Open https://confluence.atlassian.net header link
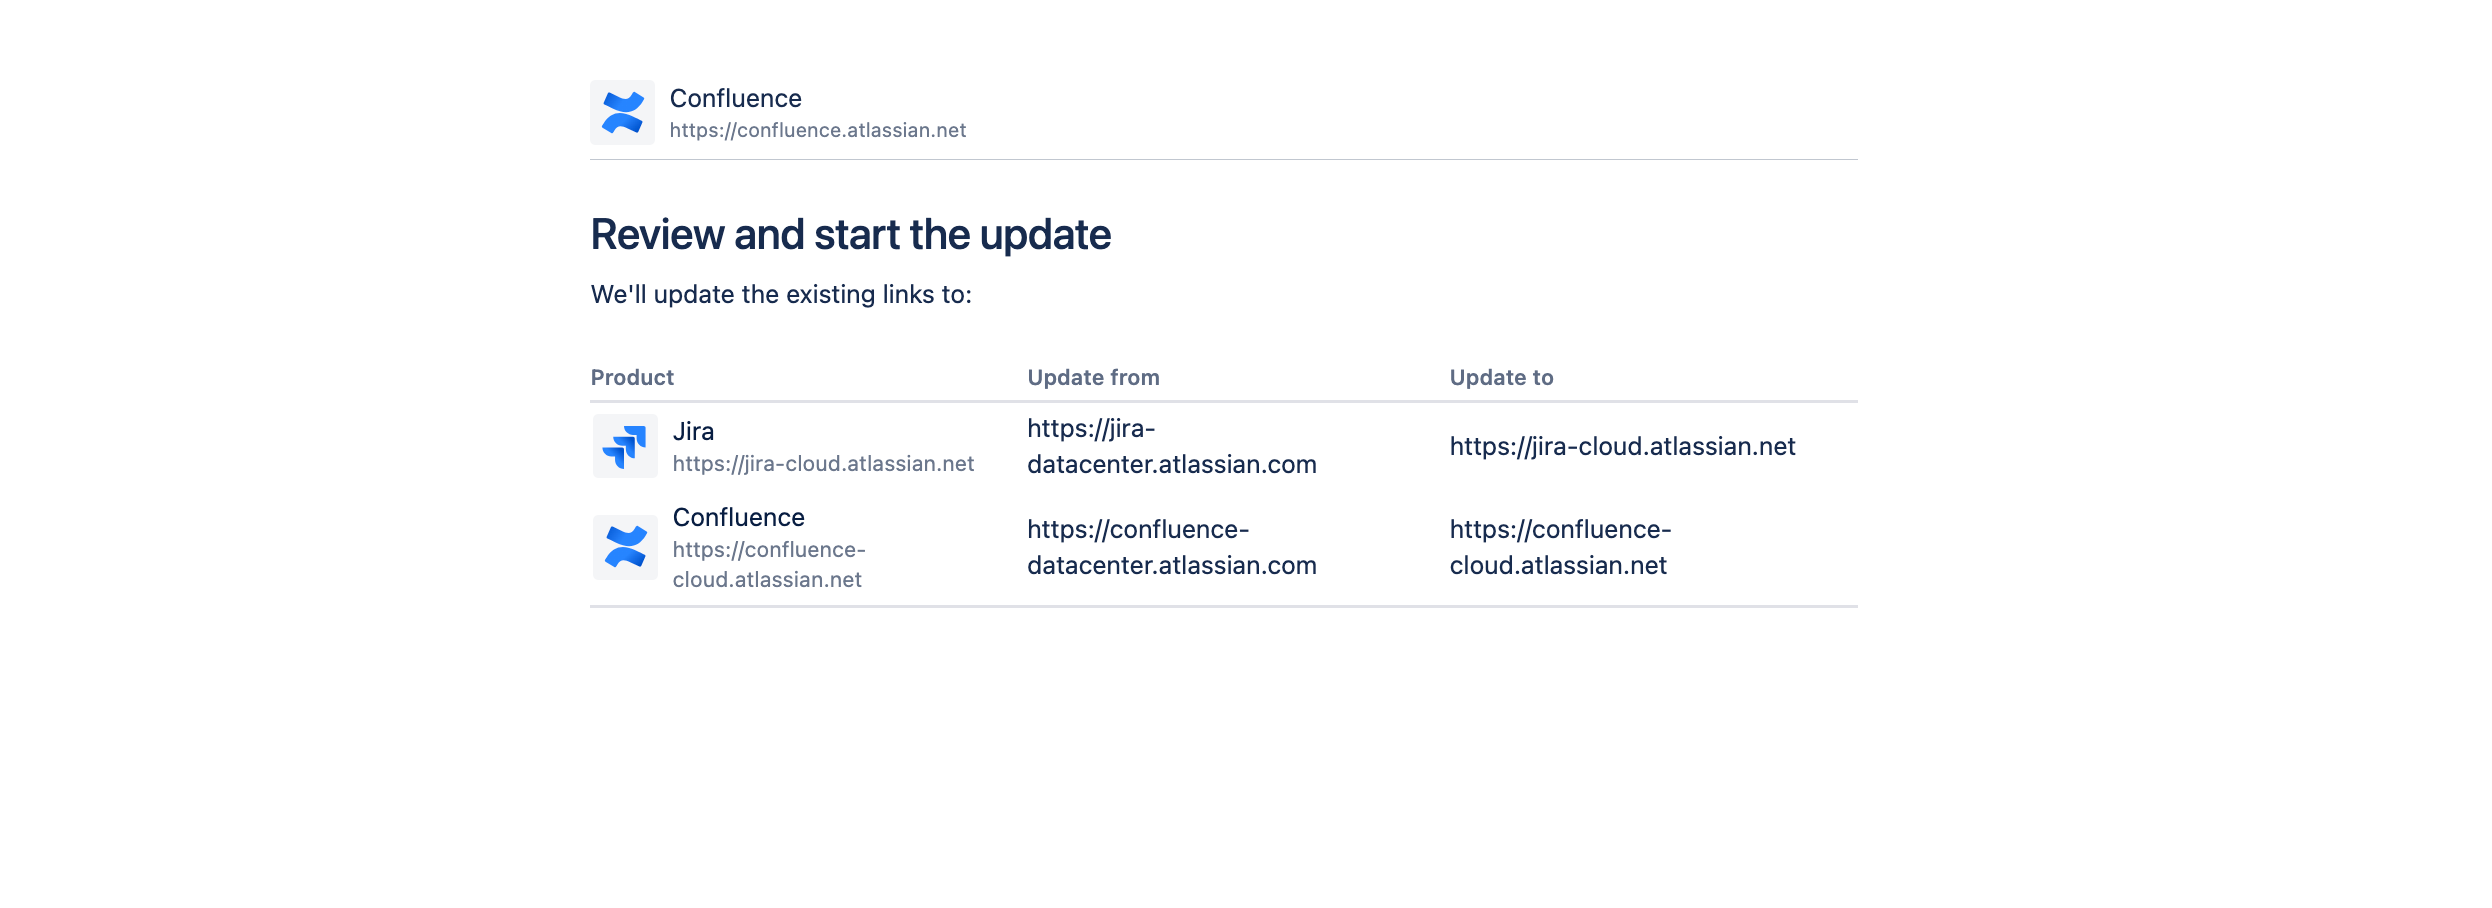Image resolution: width=2492 pixels, height=908 pixels. pyautogui.click(x=818, y=130)
